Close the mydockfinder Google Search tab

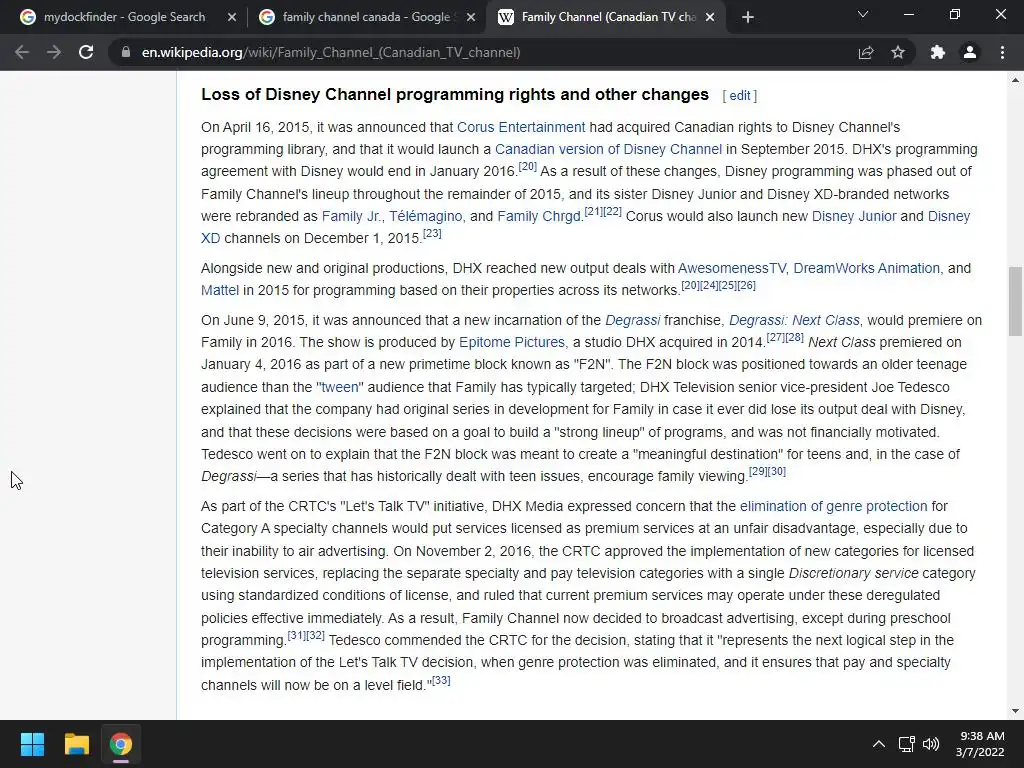point(232,17)
